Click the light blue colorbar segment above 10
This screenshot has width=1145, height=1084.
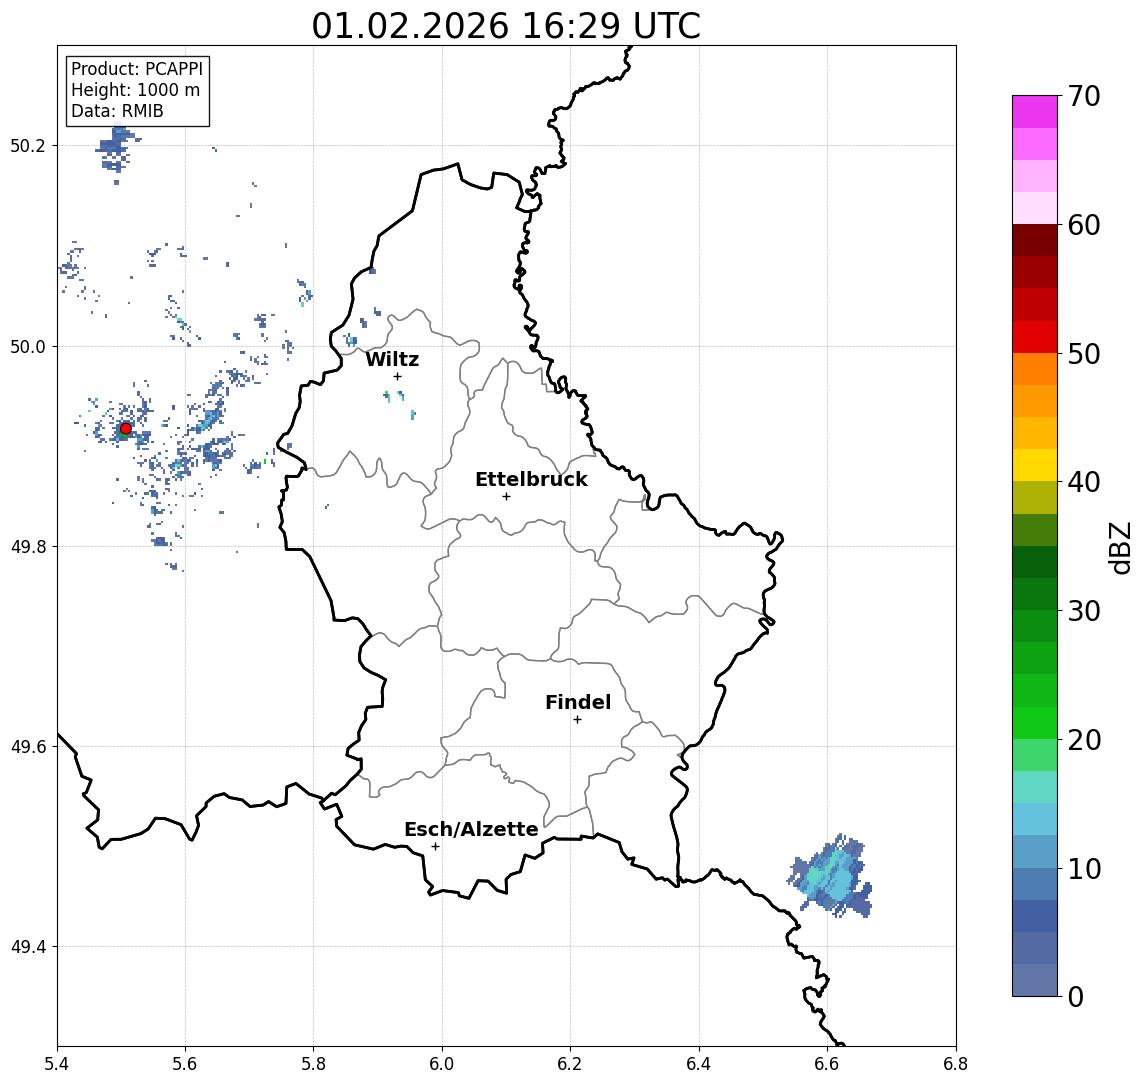click(1035, 852)
